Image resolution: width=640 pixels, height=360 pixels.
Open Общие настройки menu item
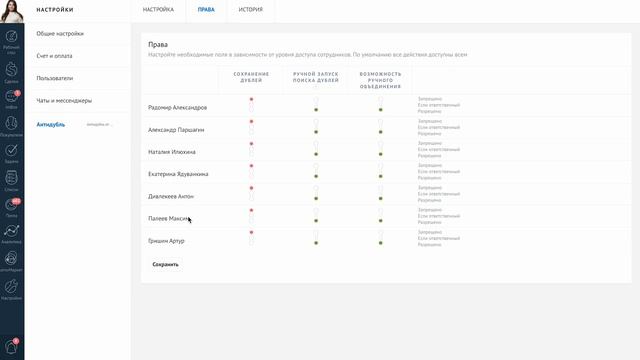(60, 33)
